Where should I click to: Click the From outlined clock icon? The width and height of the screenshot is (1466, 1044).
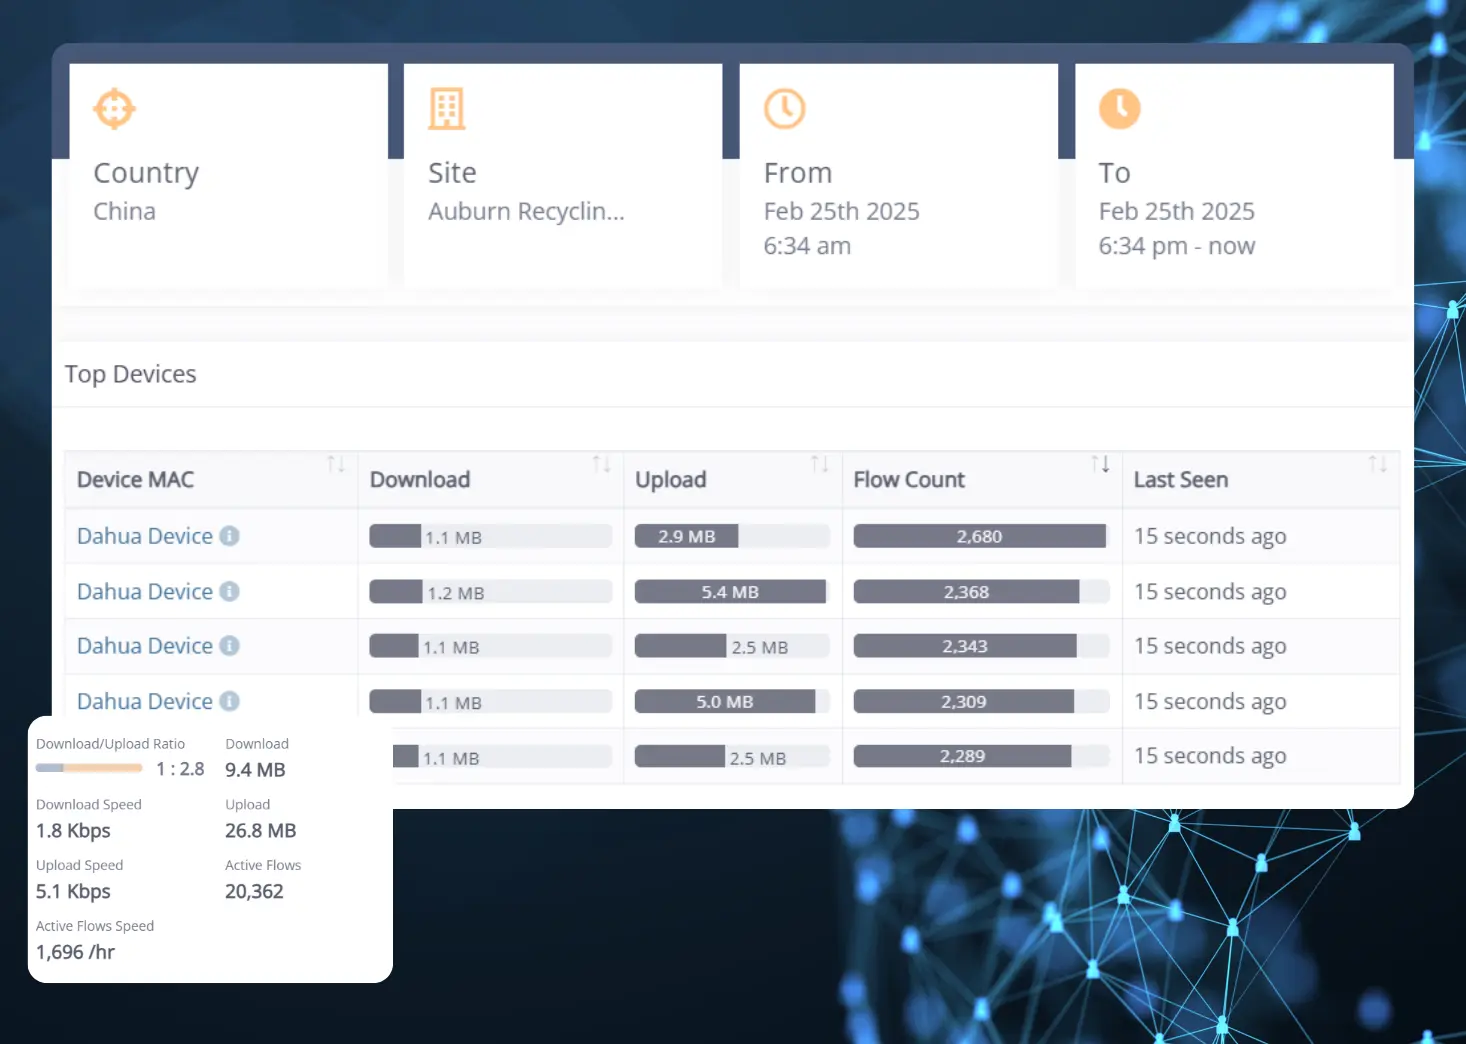(x=784, y=109)
